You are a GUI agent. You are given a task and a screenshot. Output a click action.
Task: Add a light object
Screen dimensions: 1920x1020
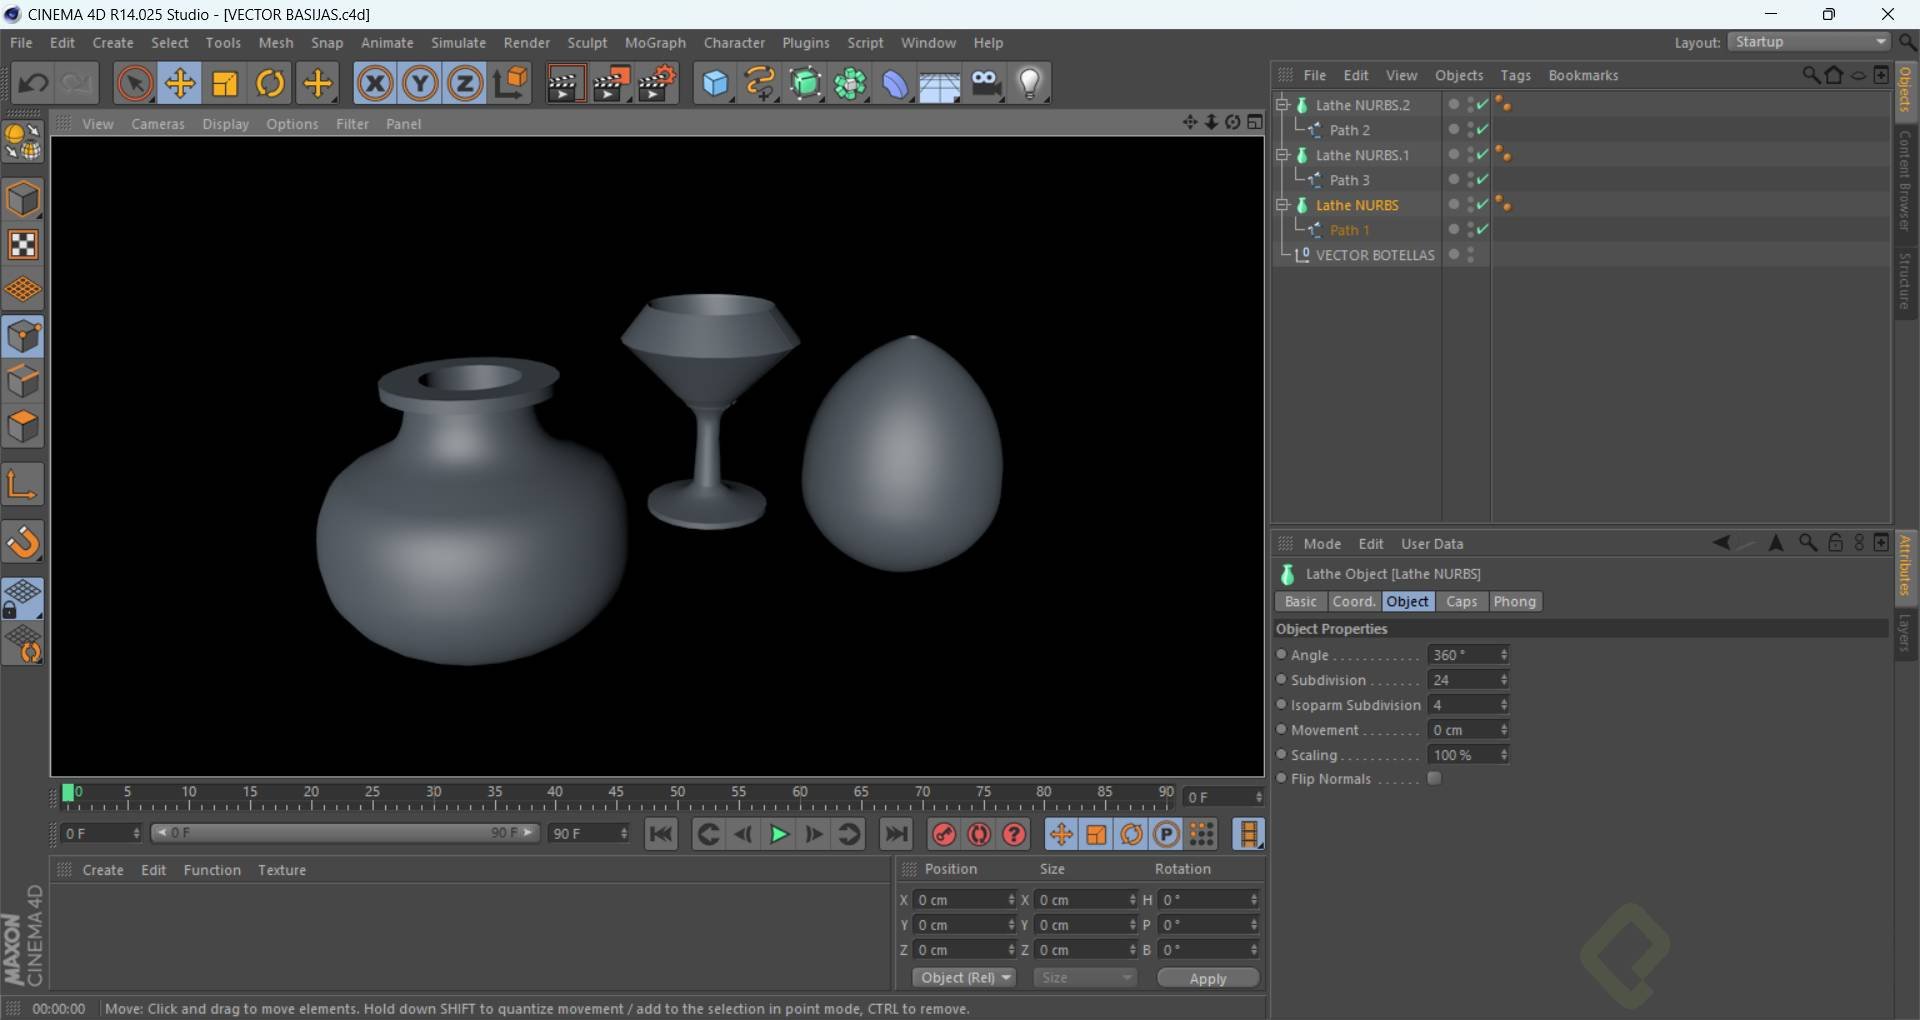1031,84
